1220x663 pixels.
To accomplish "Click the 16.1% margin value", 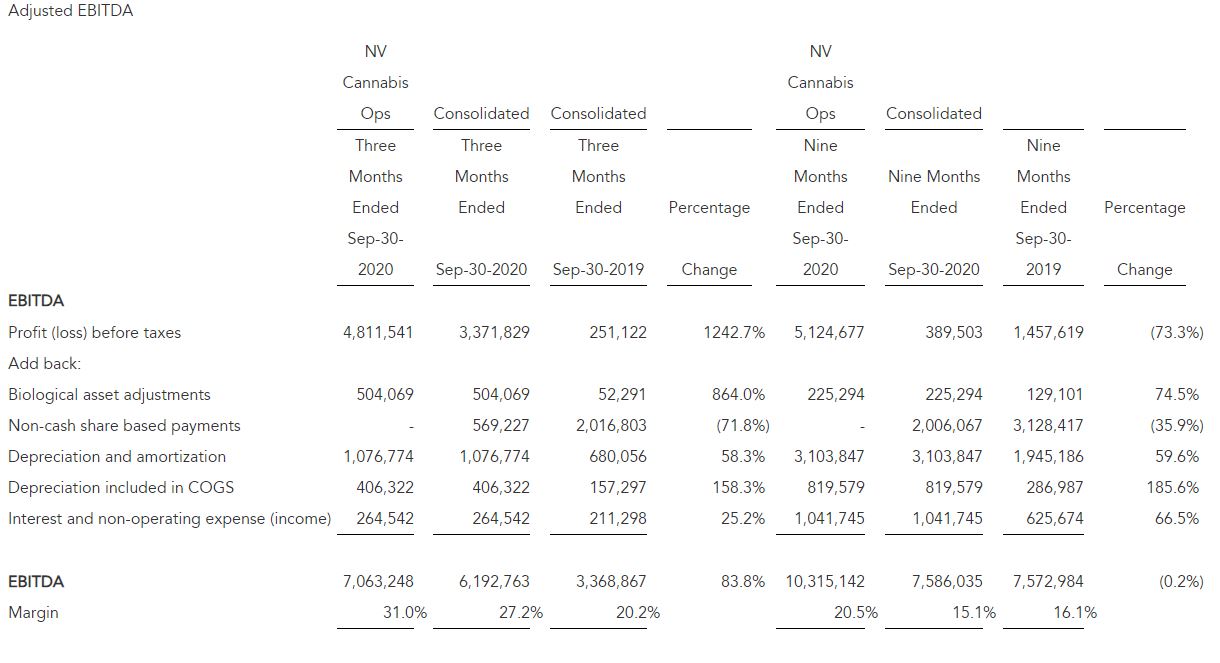I will coord(1075,613).
